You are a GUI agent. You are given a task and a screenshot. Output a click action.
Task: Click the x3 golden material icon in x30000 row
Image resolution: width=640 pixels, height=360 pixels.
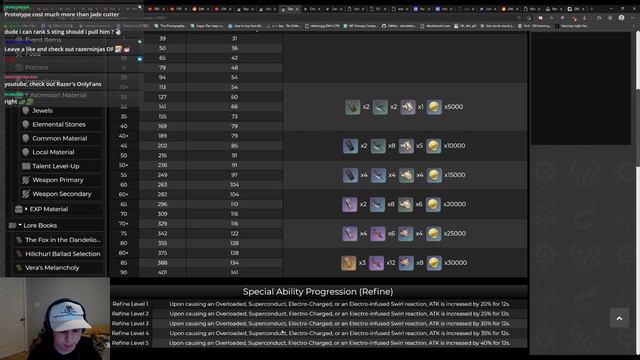pos(349,263)
